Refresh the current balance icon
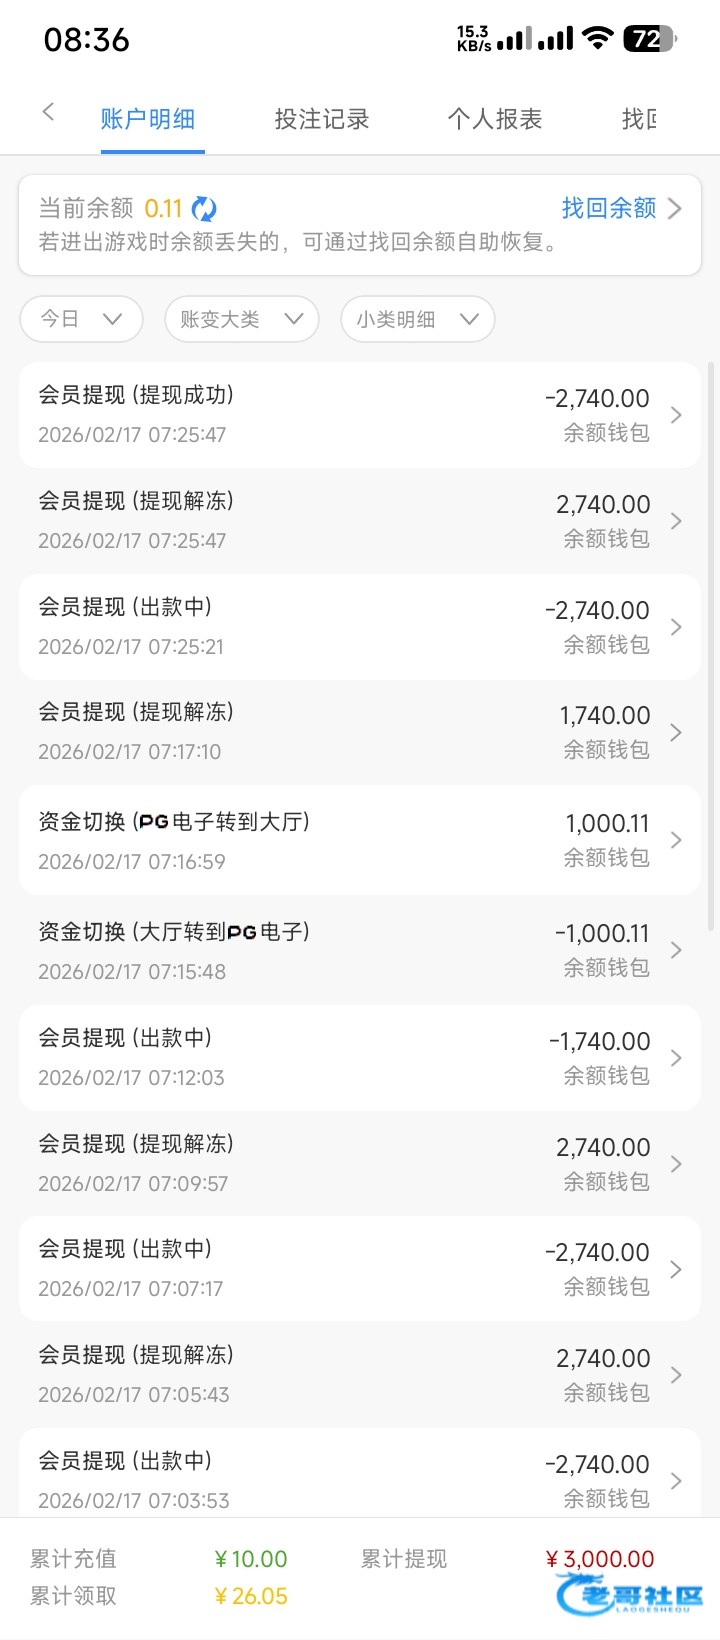This screenshot has width=720, height=1640. [x=204, y=209]
